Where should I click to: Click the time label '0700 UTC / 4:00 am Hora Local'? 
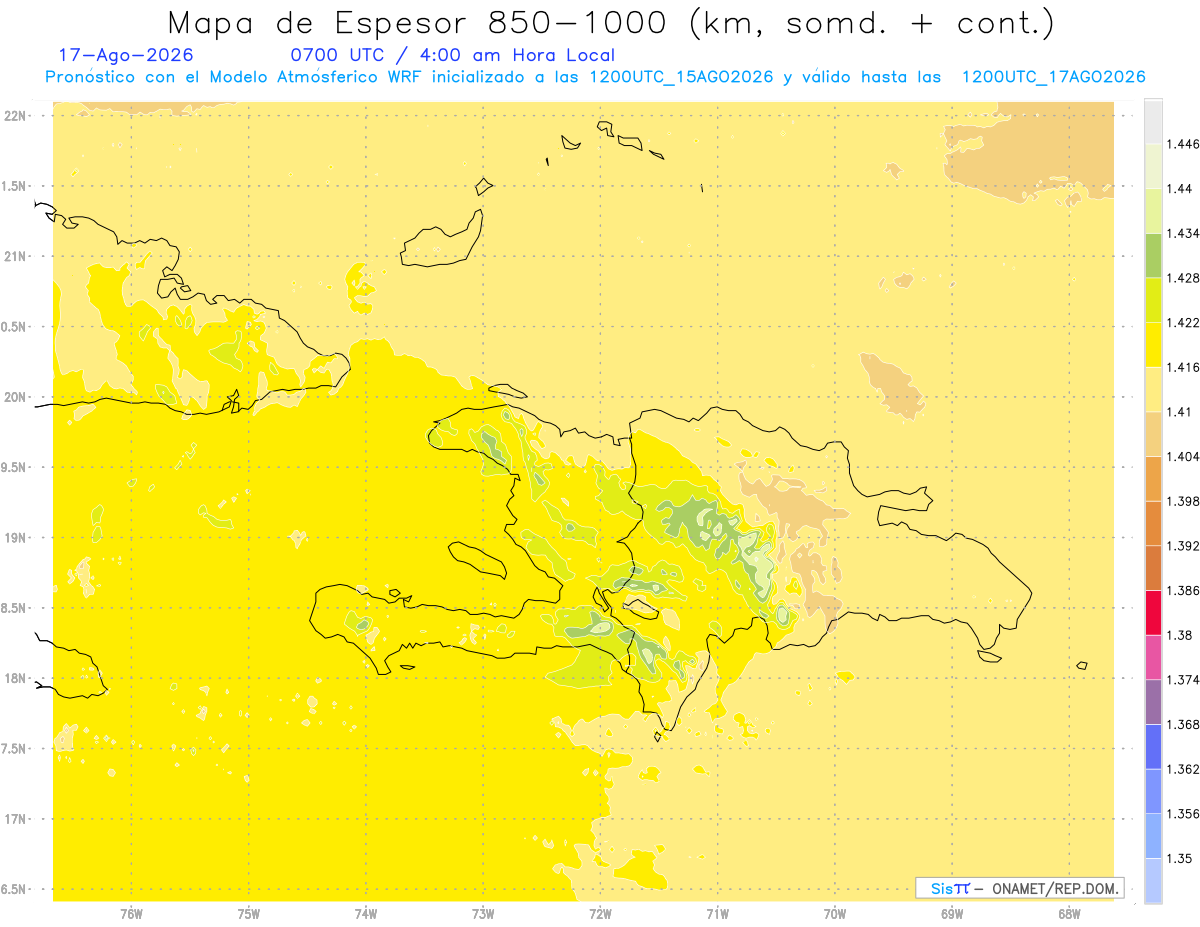(x=452, y=55)
